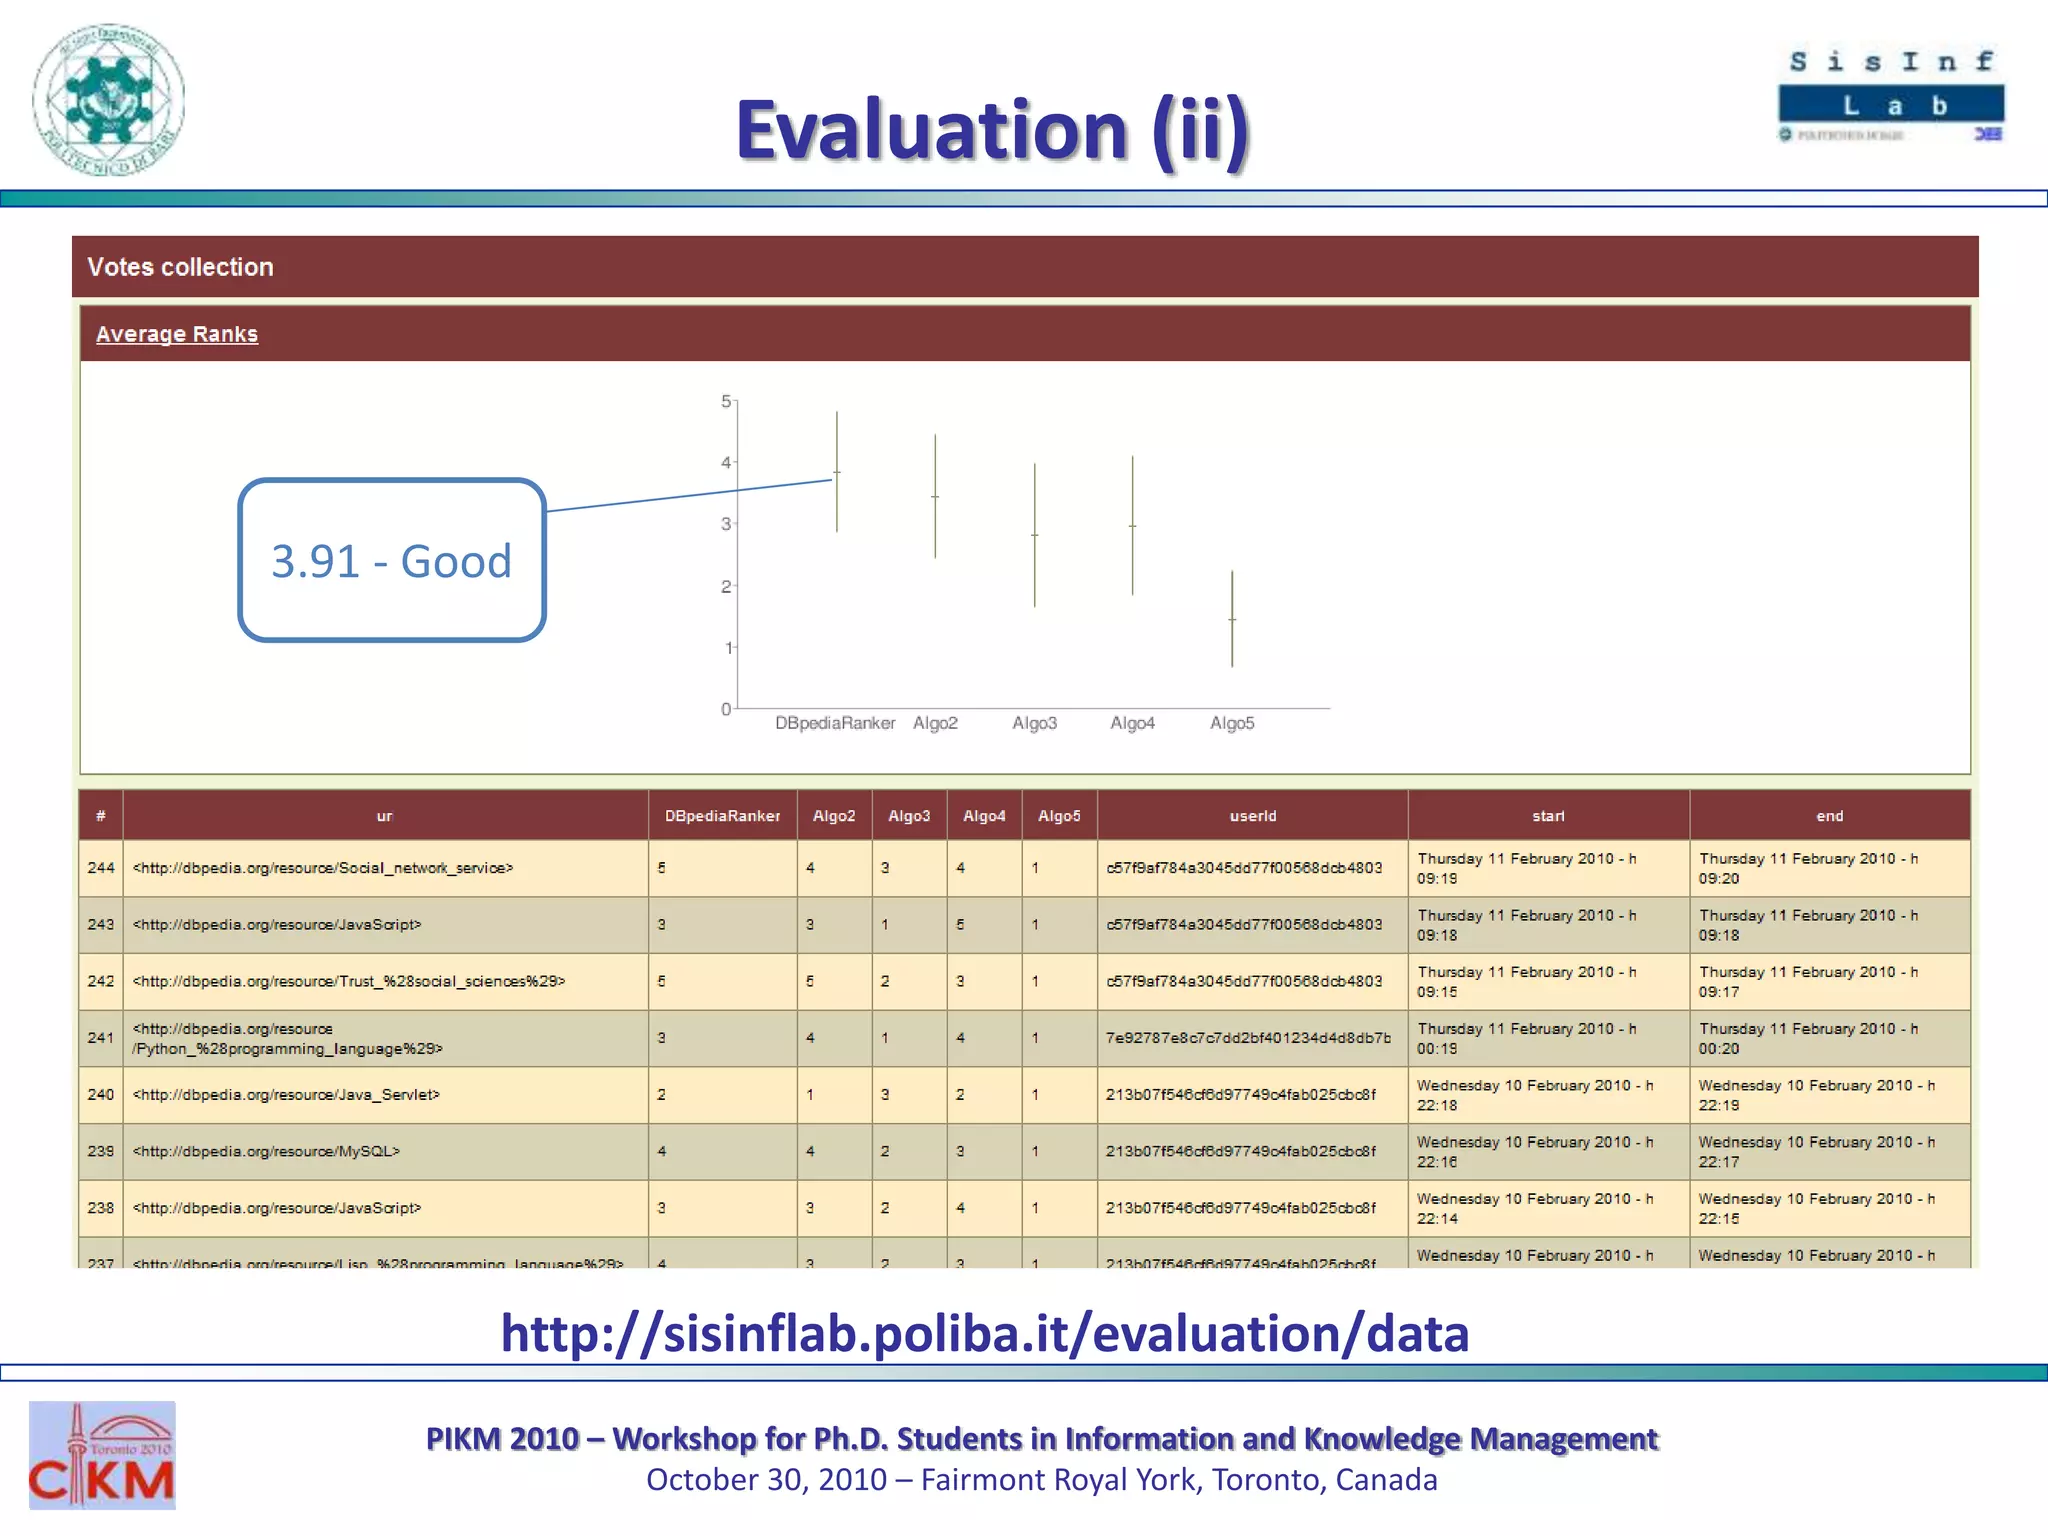The width and height of the screenshot is (2048, 1536).
Task: Click the Evaluation (ii) slide title
Action: pos(992,130)
